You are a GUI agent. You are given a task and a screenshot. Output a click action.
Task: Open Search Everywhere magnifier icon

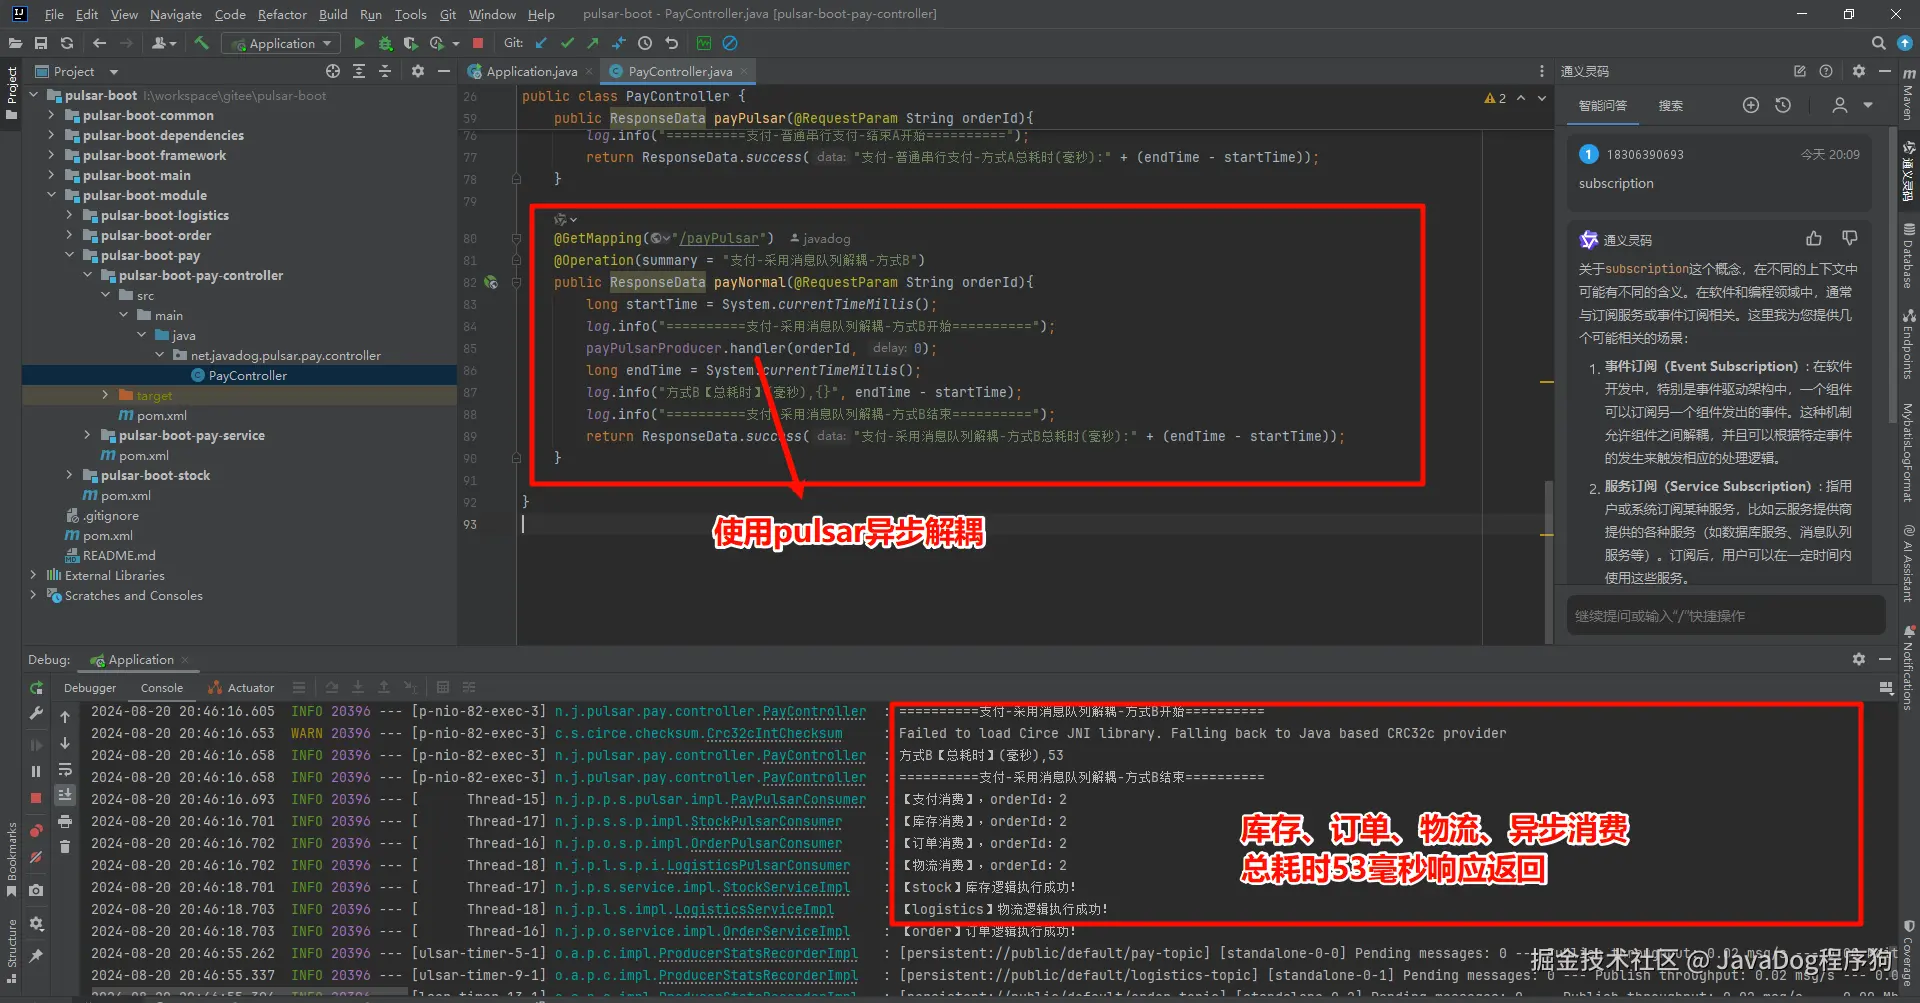pyautogui.click(x=1879, y=43)
